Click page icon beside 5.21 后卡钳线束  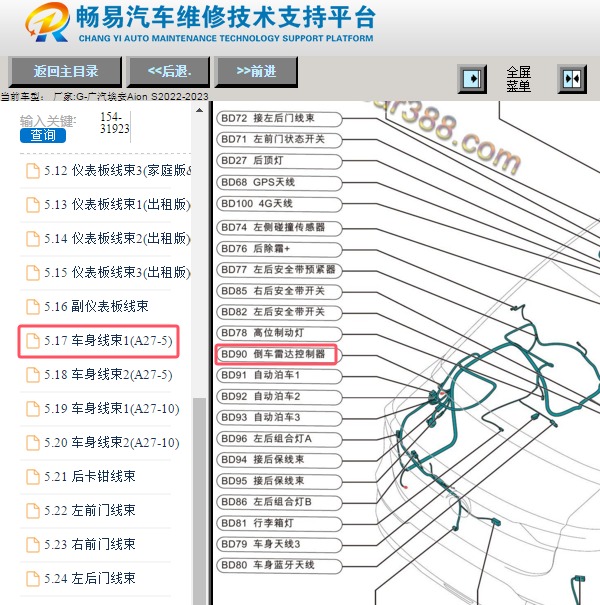tap(32, 477)
